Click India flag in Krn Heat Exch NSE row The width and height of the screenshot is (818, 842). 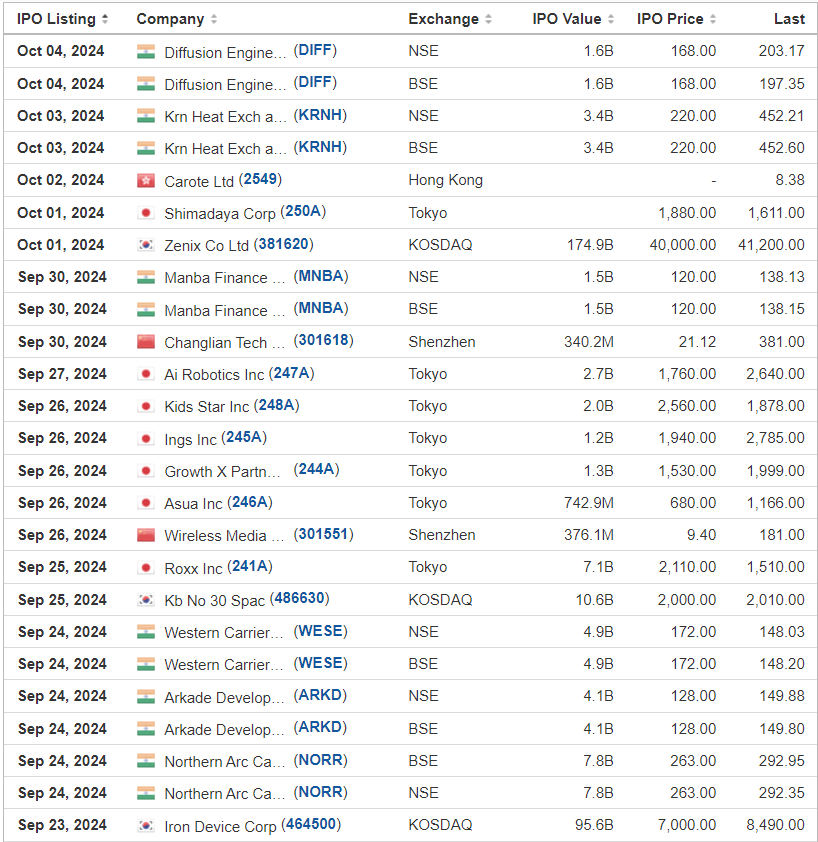pyautogui.click(x=146, y=116)
